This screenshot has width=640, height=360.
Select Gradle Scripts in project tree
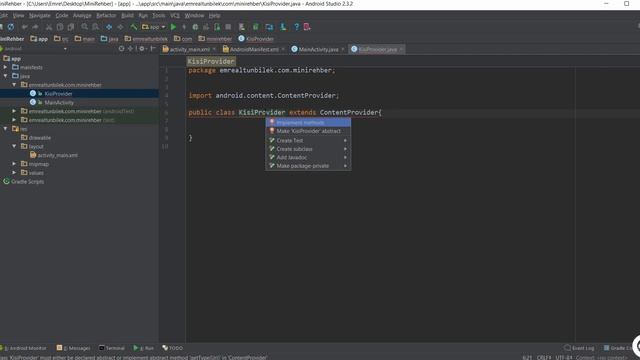(27, 182)
